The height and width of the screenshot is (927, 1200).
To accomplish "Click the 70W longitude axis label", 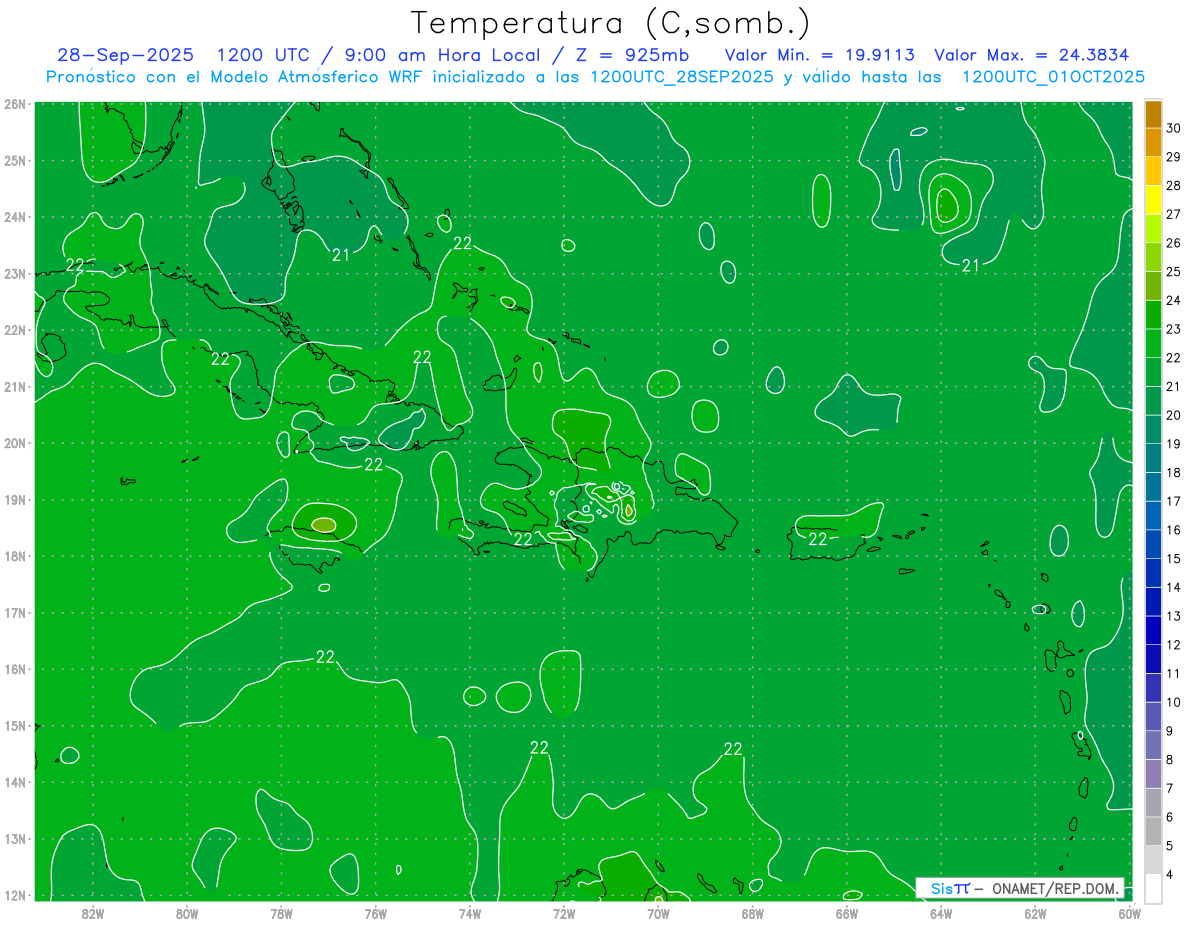I will [x=658, y=912].
